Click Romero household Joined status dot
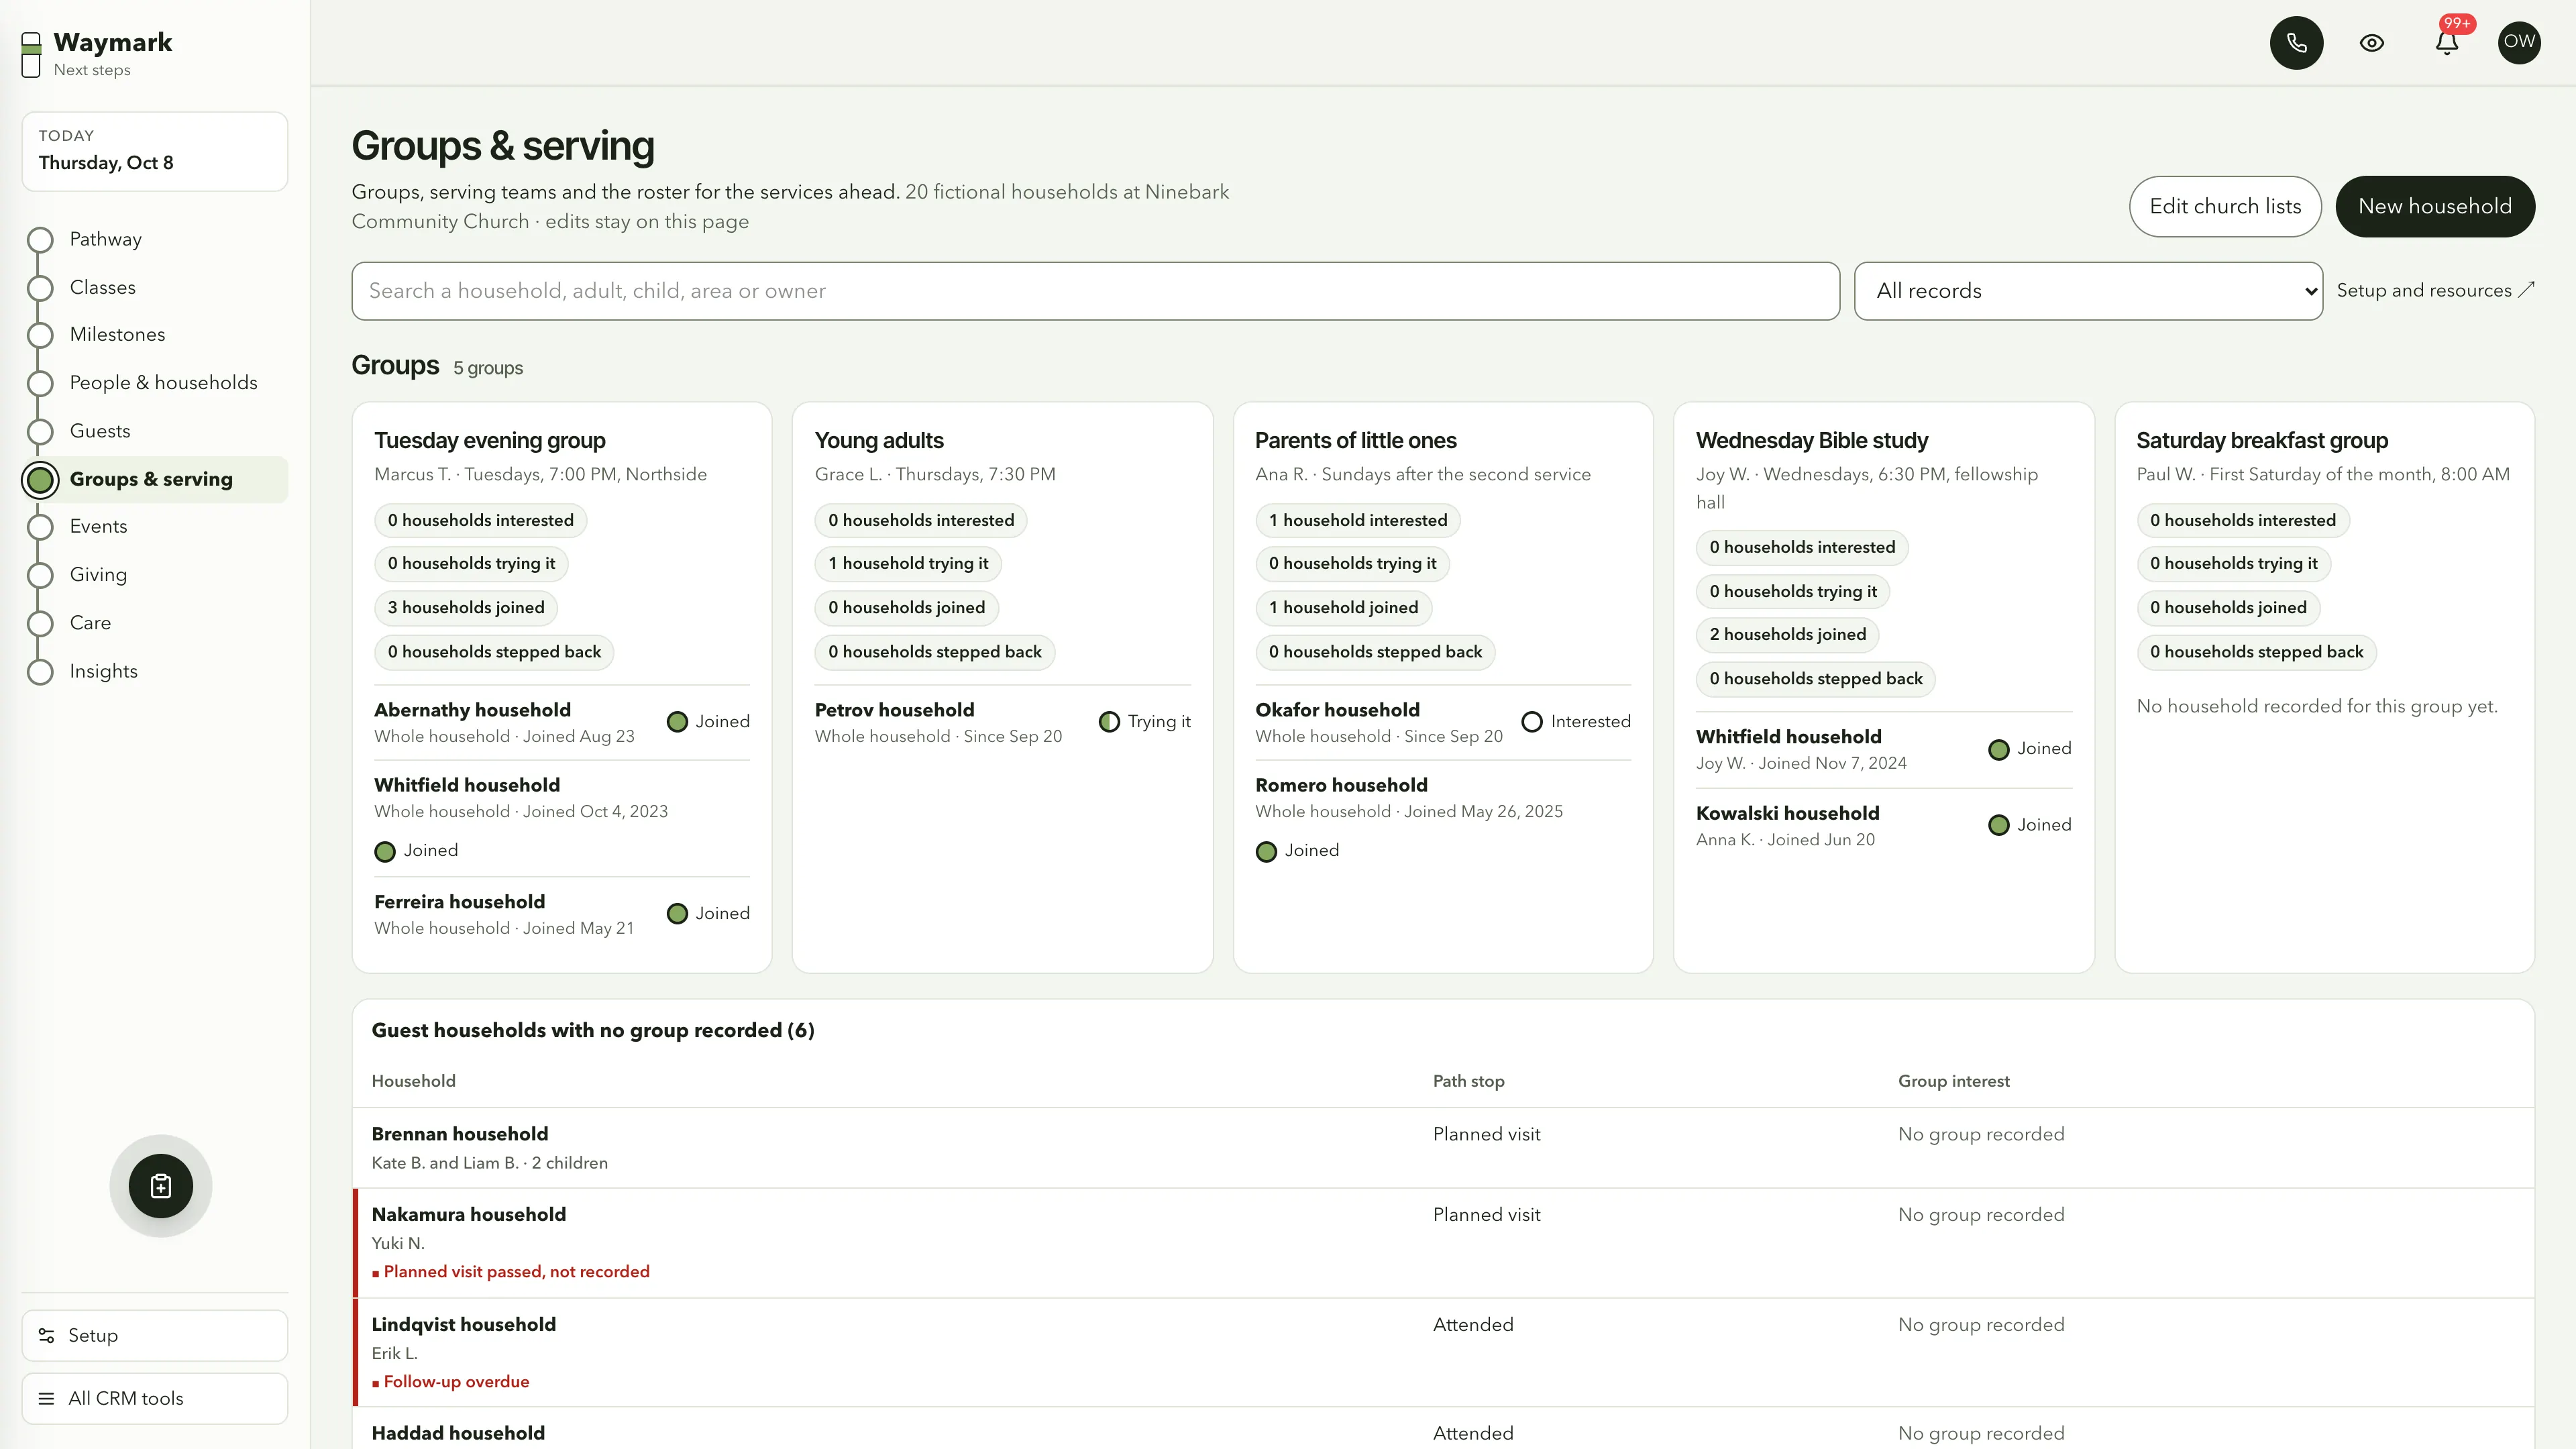 click(1266, 852)
